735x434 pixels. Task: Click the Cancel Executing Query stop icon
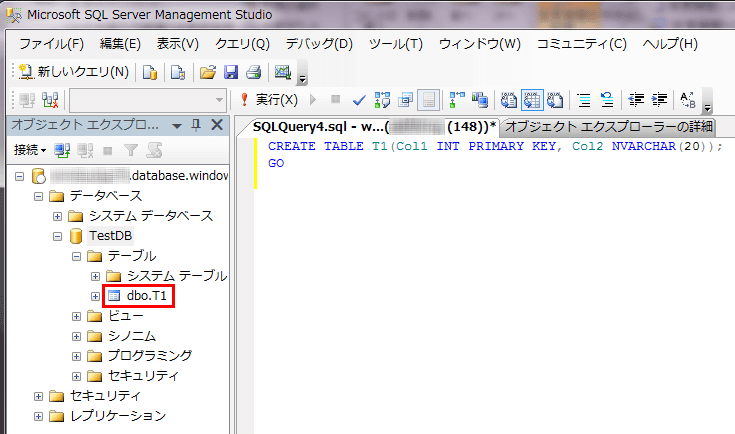pyautogui.click(x=335, y=99)
